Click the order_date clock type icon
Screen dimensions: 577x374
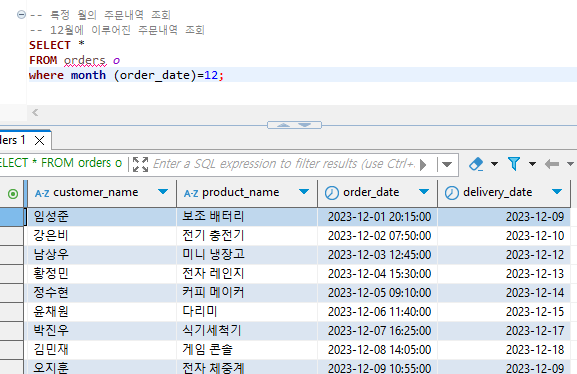point(332,193)
